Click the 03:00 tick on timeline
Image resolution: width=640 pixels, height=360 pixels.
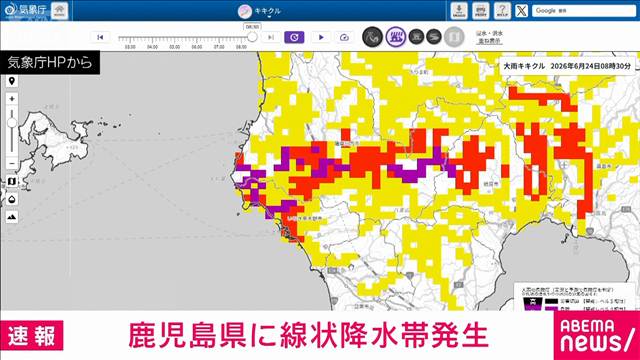[130, 47]
